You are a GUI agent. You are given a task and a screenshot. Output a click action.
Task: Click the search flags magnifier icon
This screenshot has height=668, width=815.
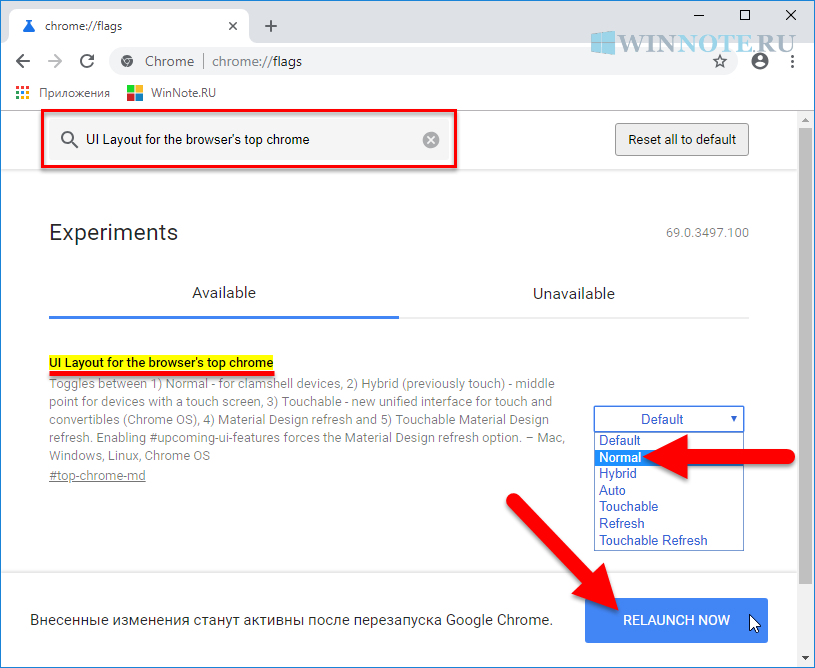69,140
